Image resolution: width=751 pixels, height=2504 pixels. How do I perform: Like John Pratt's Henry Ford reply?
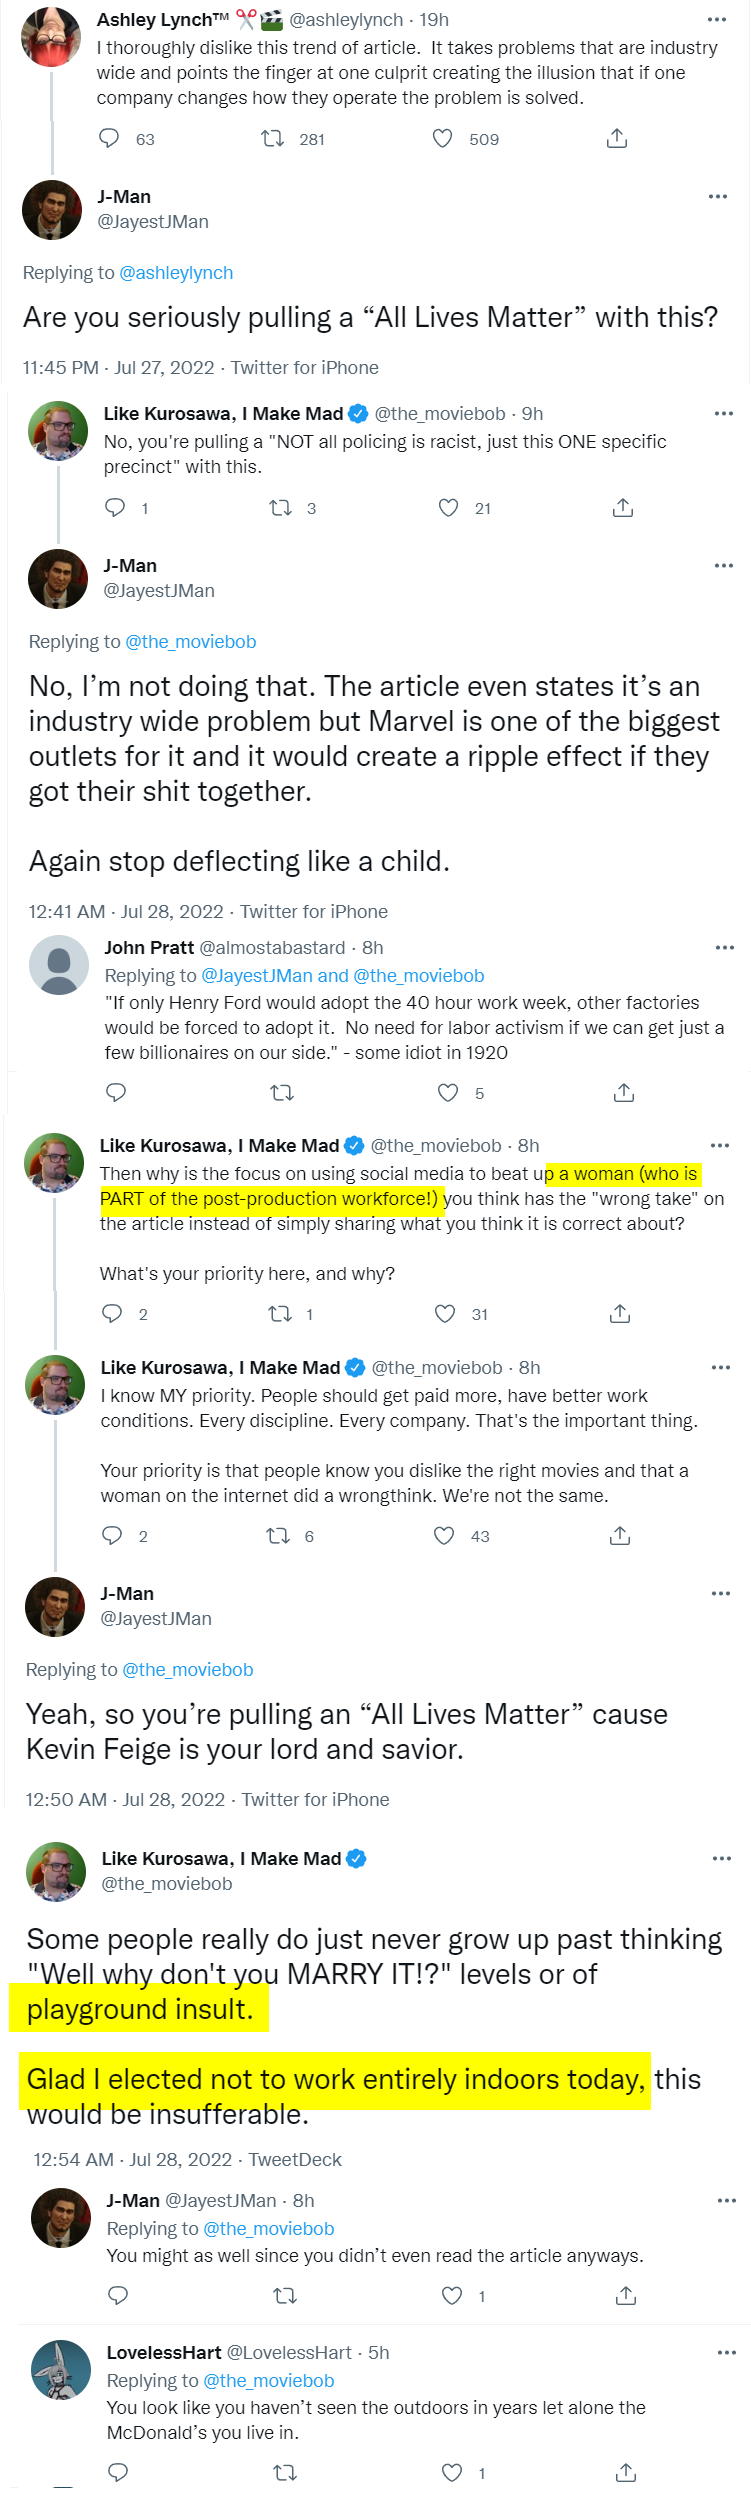[x=448, y=1092]
